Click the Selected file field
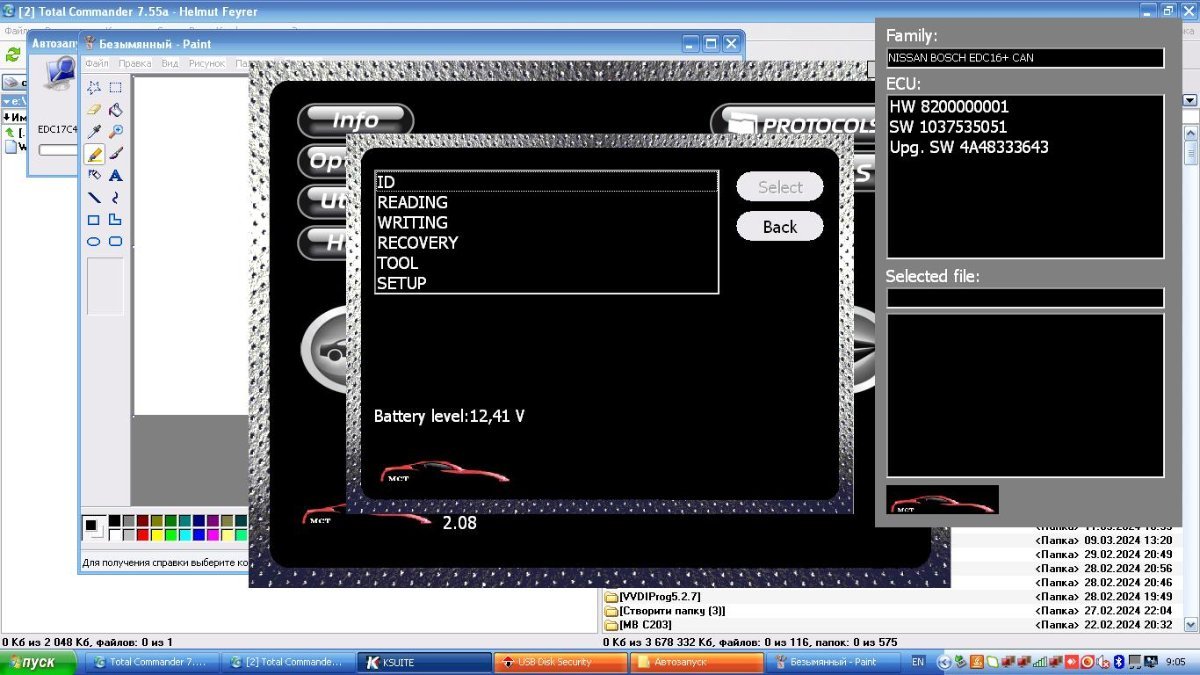This screenshot has height=675, width=1200. (x=1025, y=298)
